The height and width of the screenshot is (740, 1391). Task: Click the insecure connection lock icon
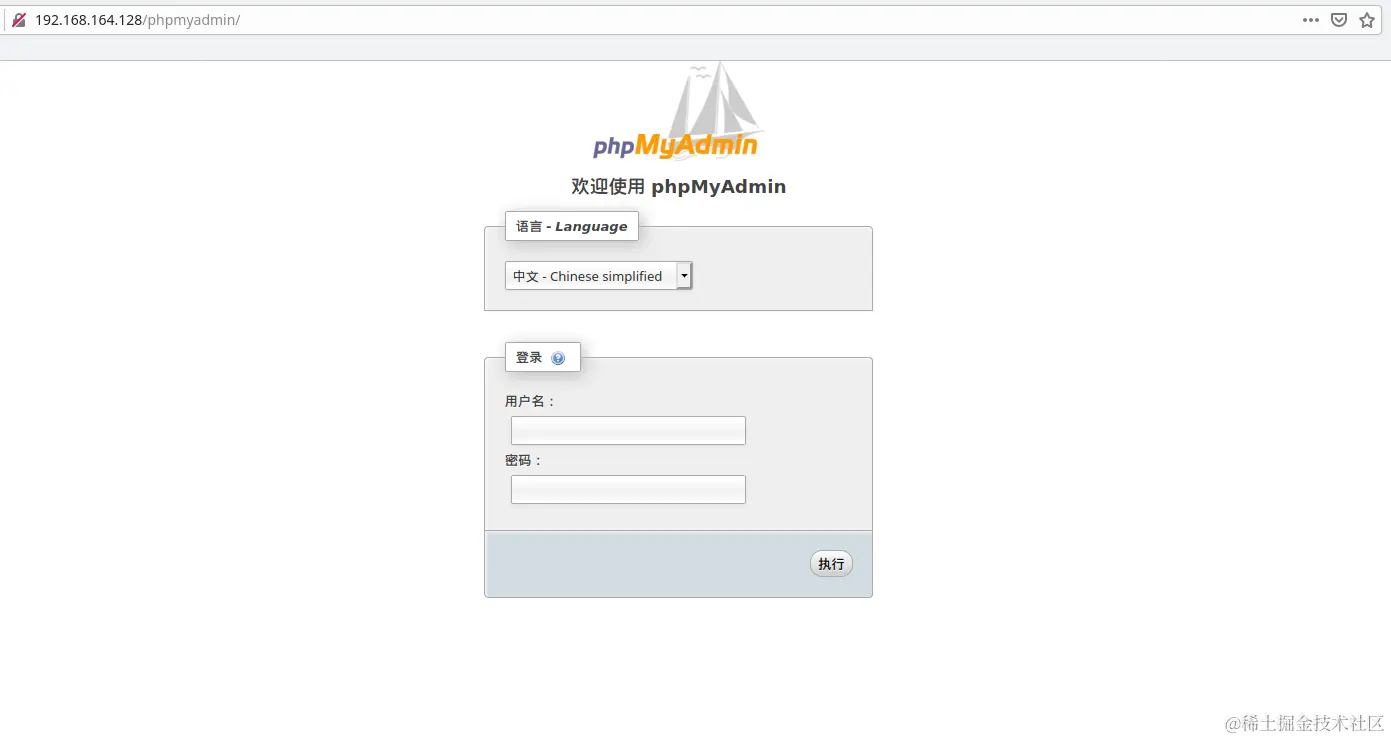[x=19, y=20]
